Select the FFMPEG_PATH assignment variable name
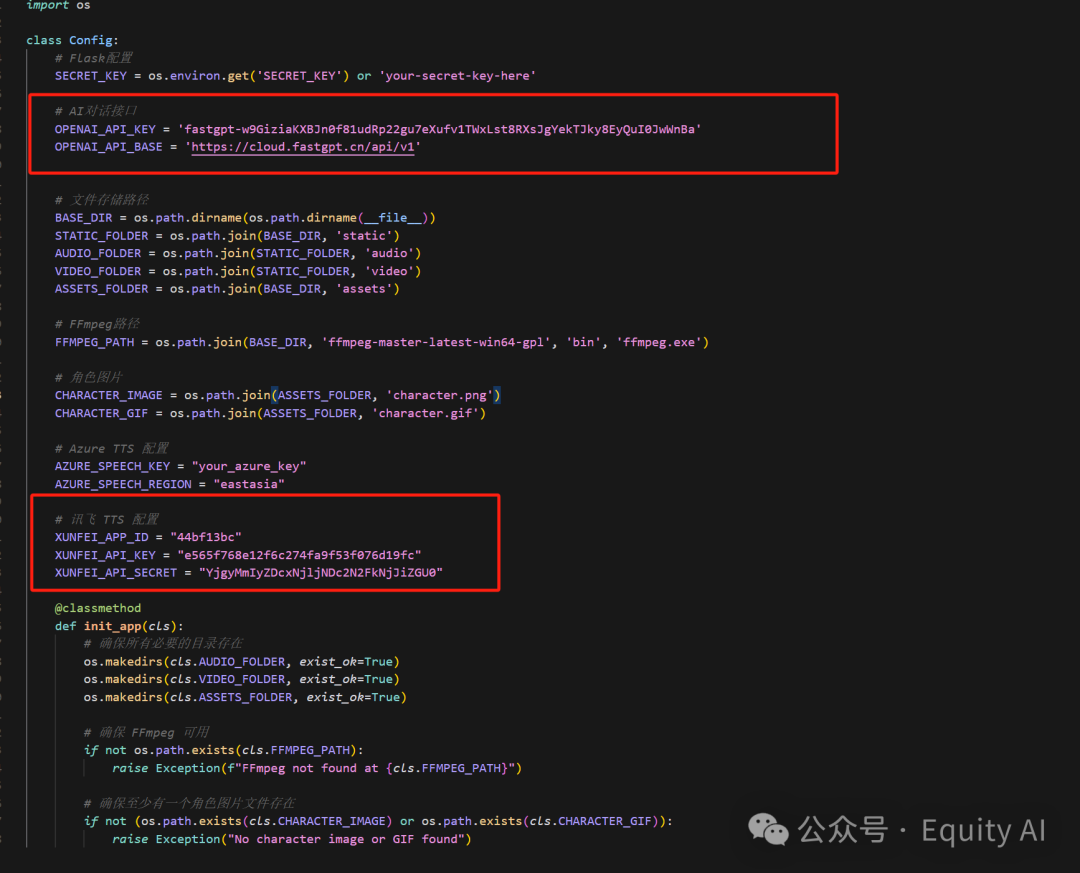Screen dimensions: 1080x873 (94, 342)
